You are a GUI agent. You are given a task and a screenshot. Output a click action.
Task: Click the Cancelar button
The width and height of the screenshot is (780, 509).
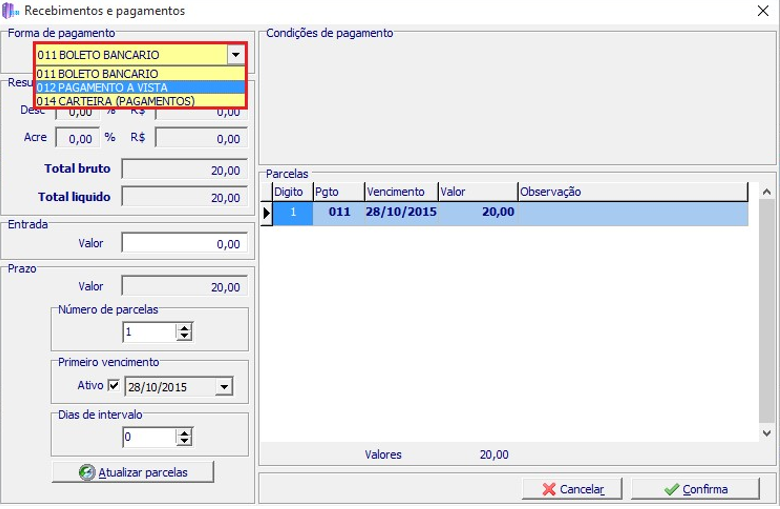572,489
